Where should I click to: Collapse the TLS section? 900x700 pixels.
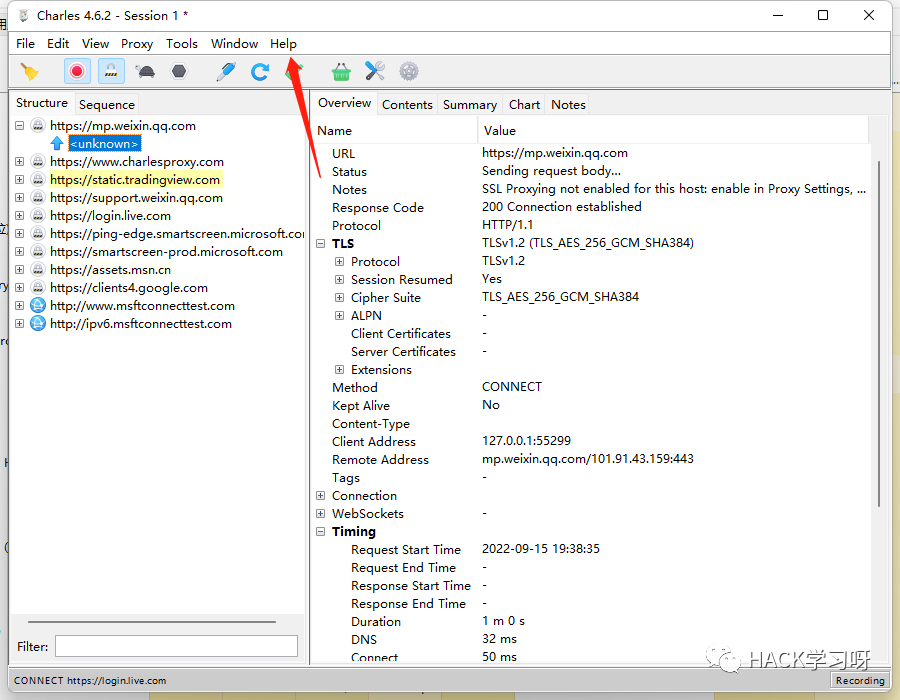[320, 243]
